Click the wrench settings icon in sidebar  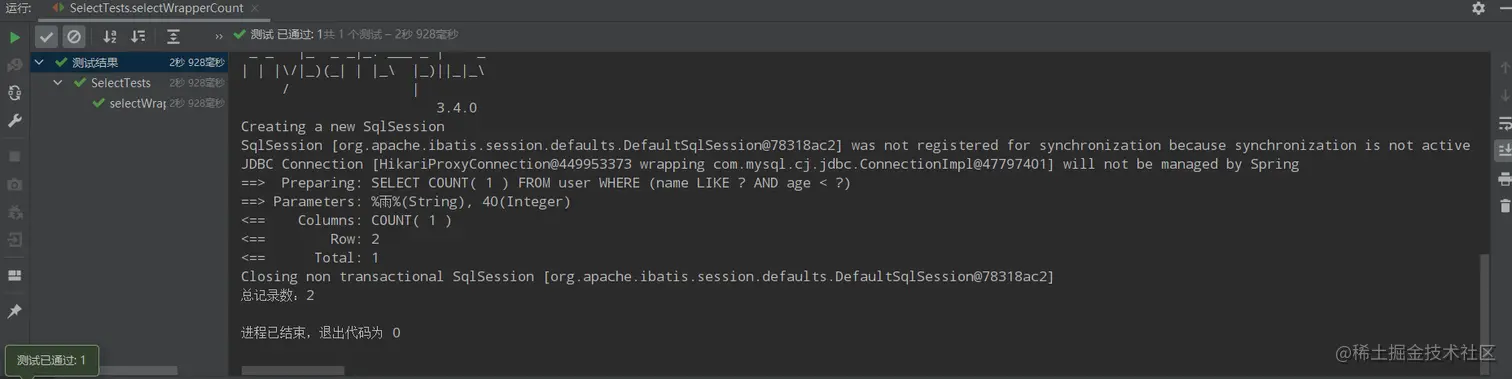[x=14, y=121]
